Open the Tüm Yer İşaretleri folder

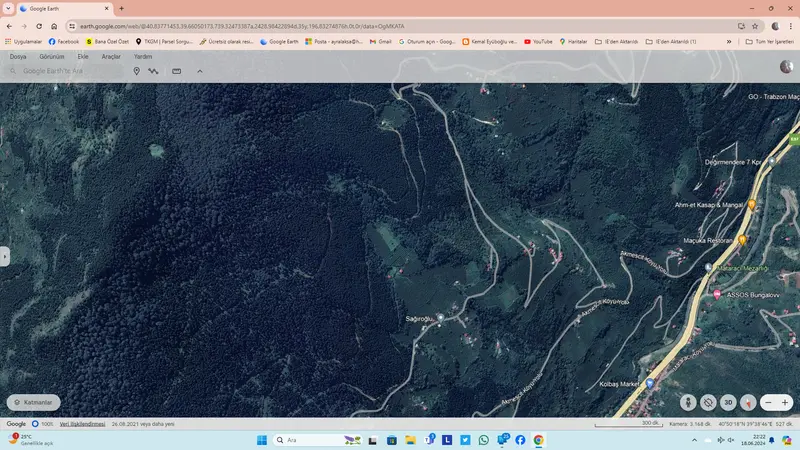point(769,41)
